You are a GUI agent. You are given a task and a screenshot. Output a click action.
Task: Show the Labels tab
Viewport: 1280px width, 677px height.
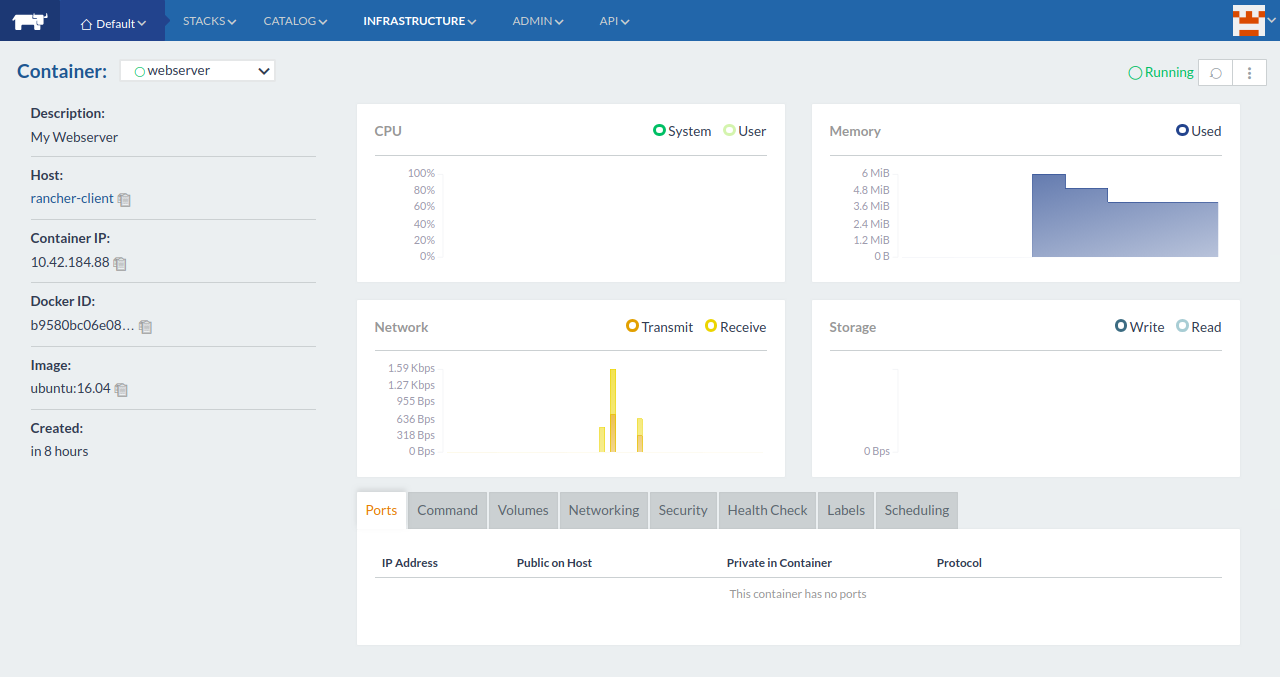pyautogui.click(x=846, y=510)
